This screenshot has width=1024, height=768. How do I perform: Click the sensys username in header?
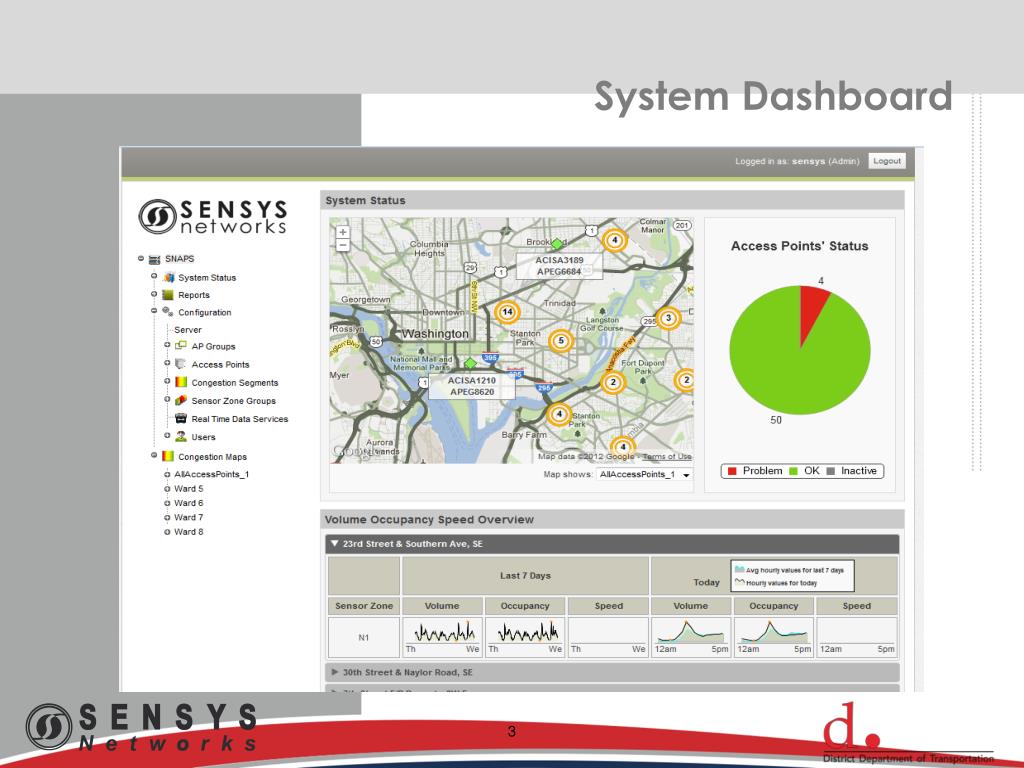pyautogui.click(x=808, y=161)
